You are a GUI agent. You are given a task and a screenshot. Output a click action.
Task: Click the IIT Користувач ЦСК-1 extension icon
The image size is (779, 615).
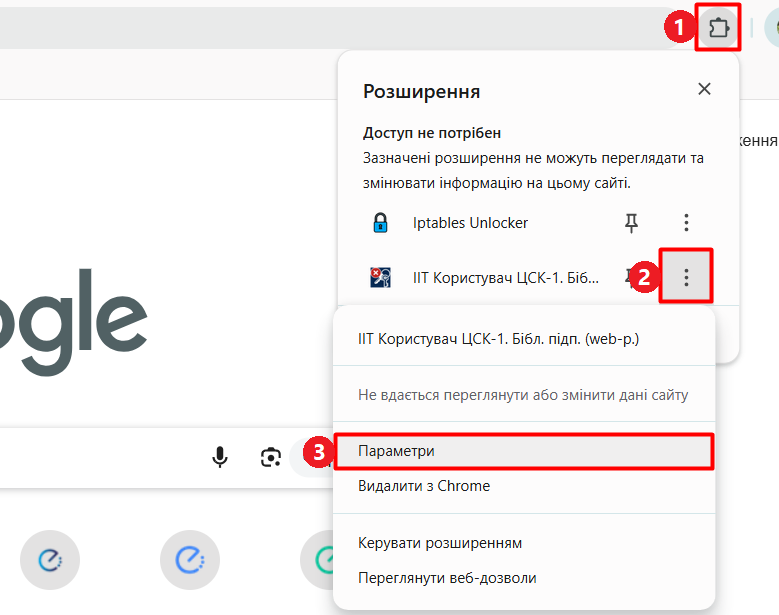[x=380, y=277]
